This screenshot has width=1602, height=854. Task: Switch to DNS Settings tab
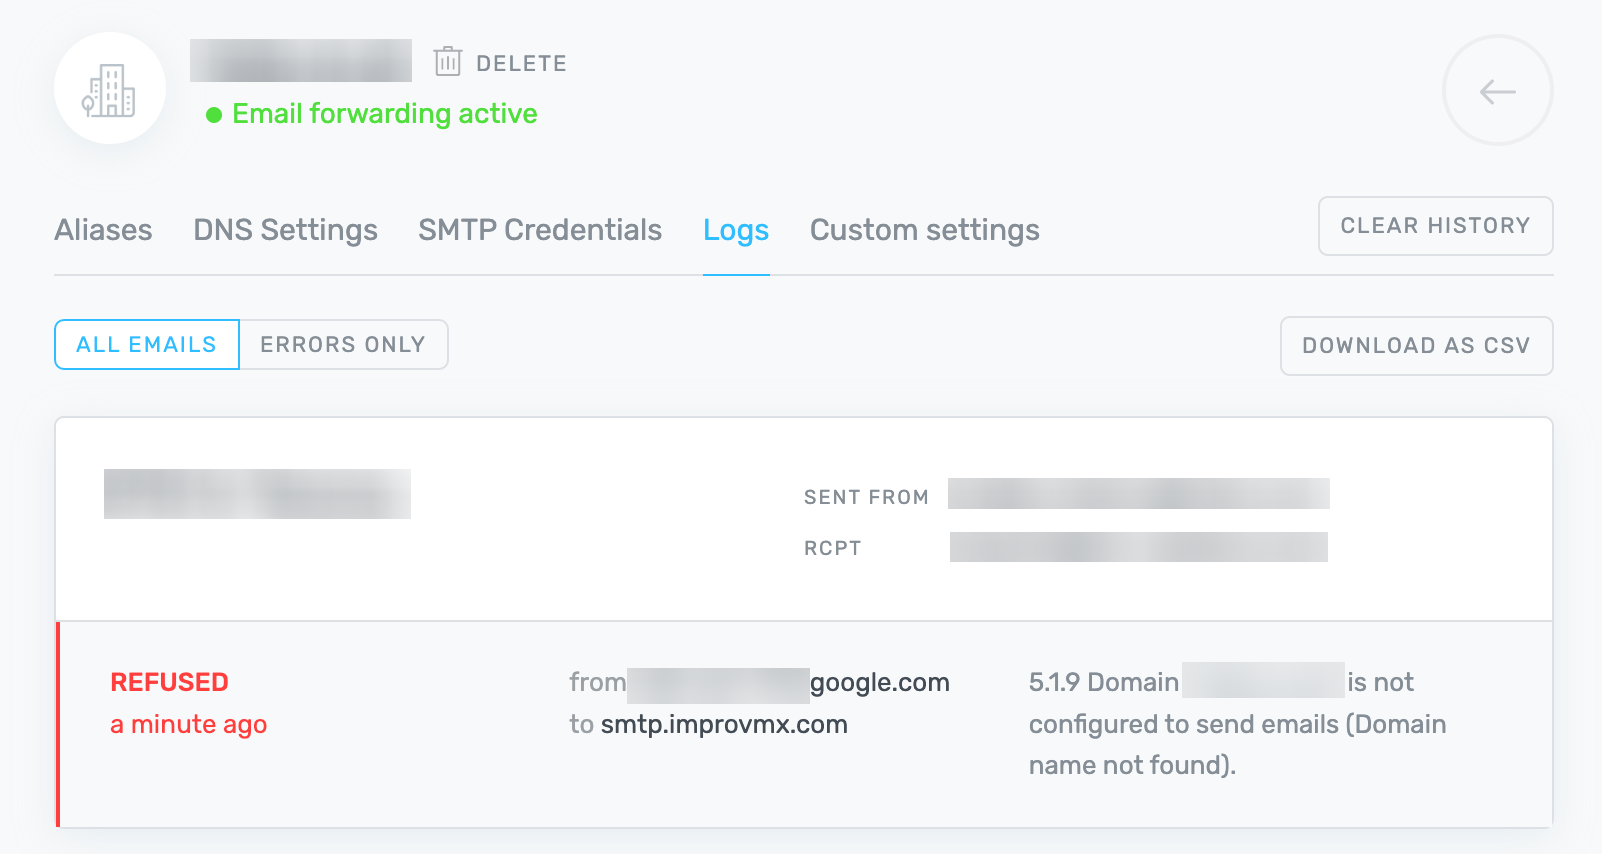click(x=284, y=230)
